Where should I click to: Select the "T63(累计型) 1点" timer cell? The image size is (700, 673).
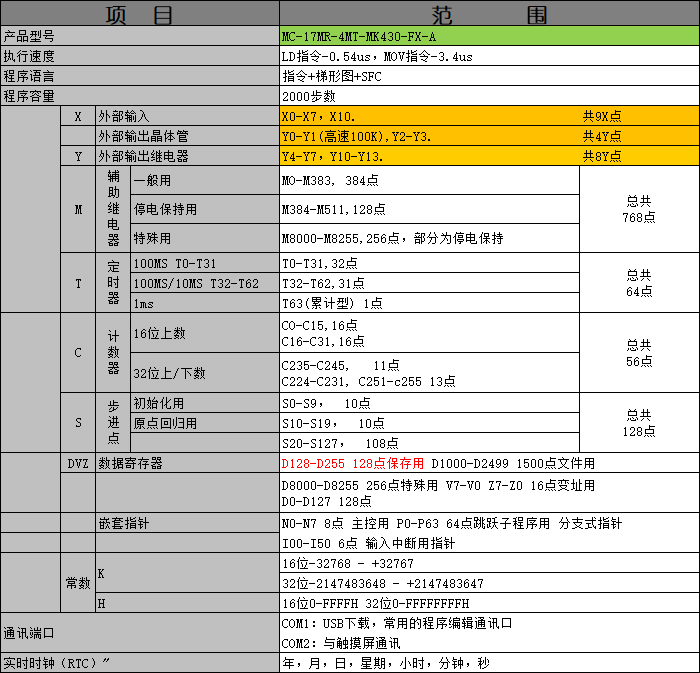pos(332,303)
